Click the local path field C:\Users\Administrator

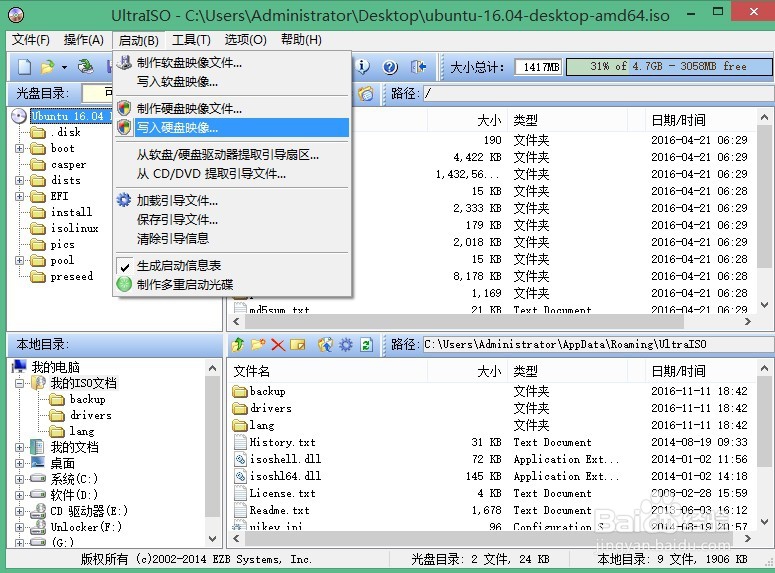click(597, 344)
